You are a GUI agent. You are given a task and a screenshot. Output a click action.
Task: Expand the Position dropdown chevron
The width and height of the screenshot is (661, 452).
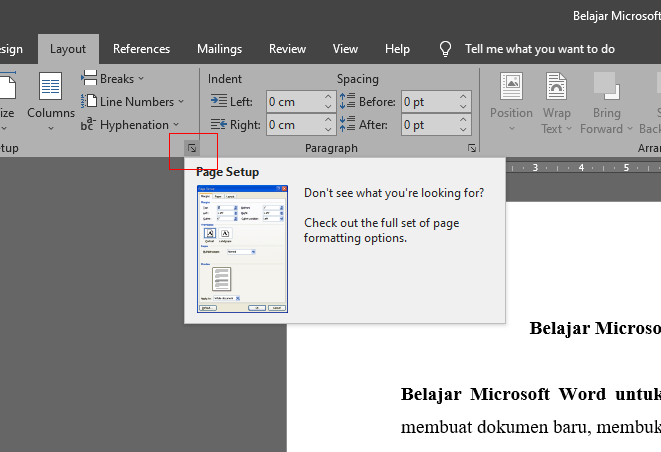tap(512, 128)
